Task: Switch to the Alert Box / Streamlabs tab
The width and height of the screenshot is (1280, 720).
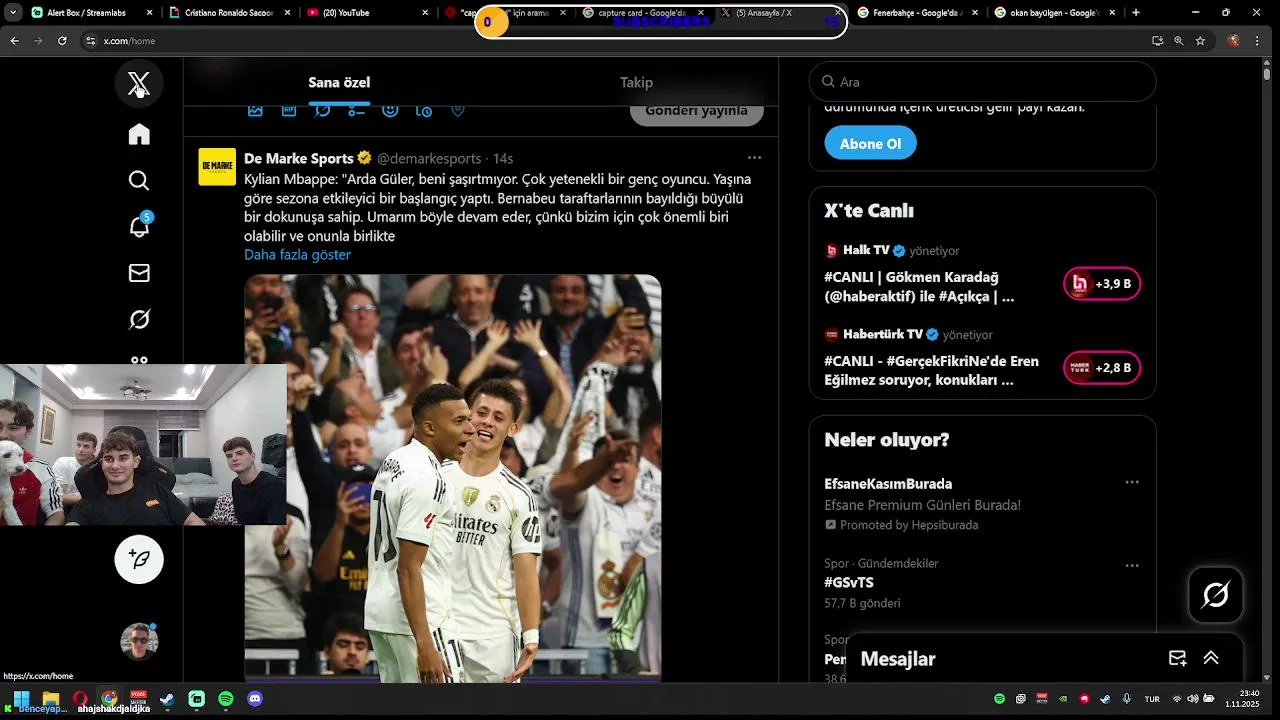Action: (x=92, y=13)
